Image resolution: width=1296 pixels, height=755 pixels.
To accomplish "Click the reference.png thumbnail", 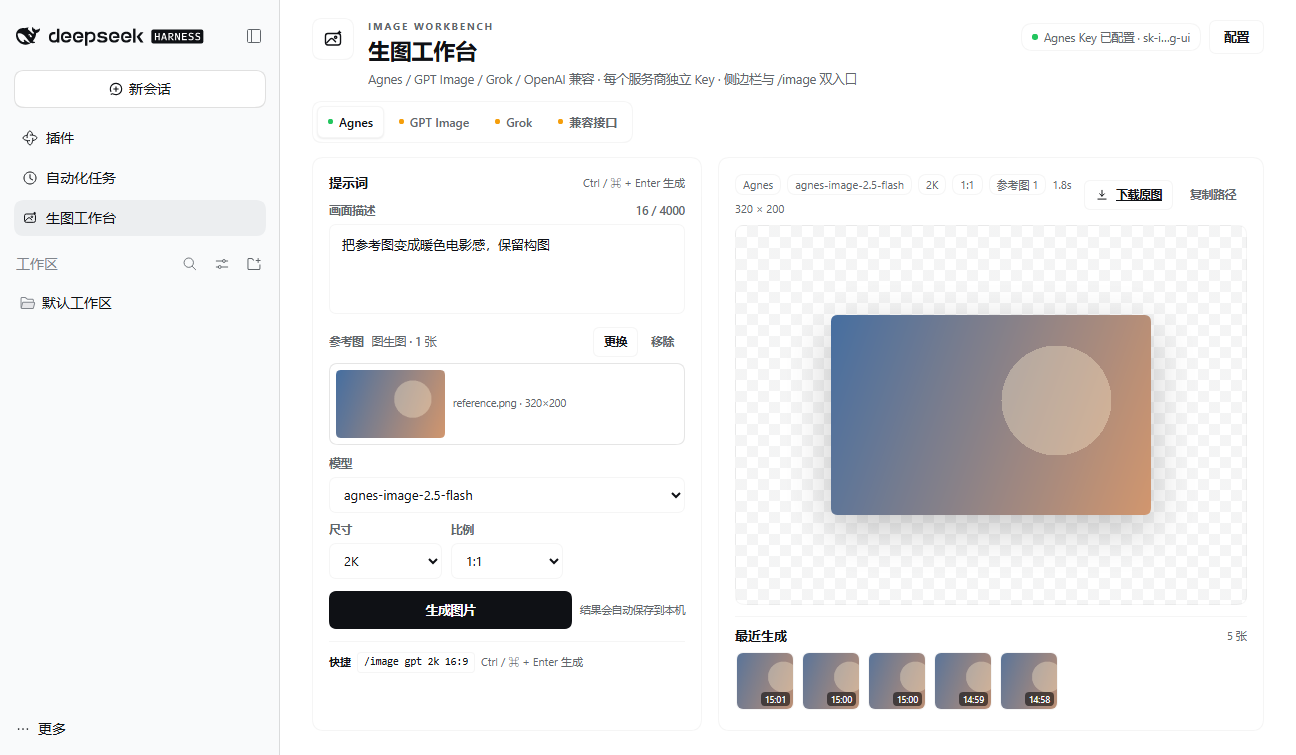I will (x=390, y=404).
